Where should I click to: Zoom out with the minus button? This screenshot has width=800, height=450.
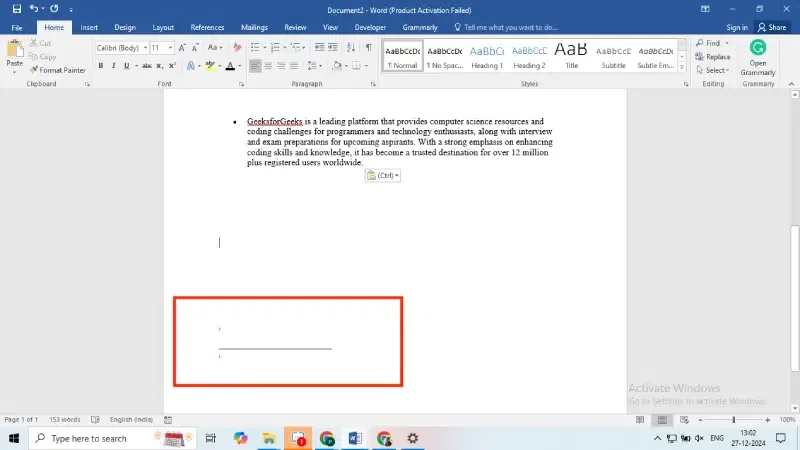click(x=701, y=419)
